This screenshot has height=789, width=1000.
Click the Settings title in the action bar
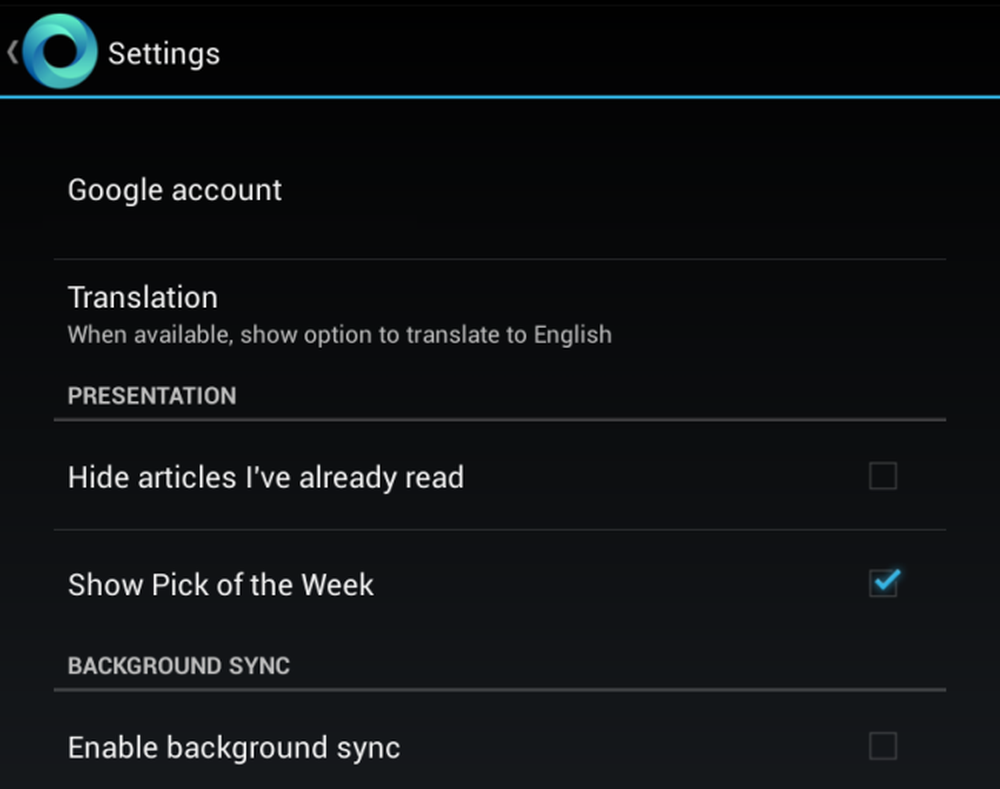coord(164,54)
